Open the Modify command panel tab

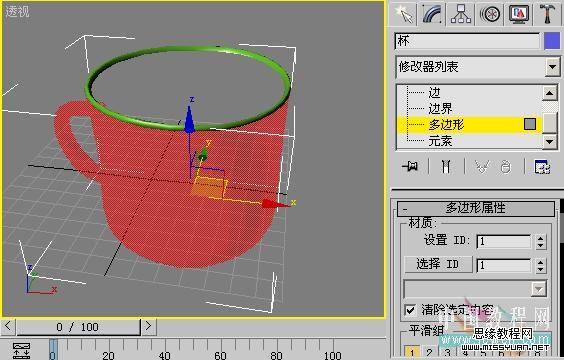pyautogui.click(x=432, y=14)
